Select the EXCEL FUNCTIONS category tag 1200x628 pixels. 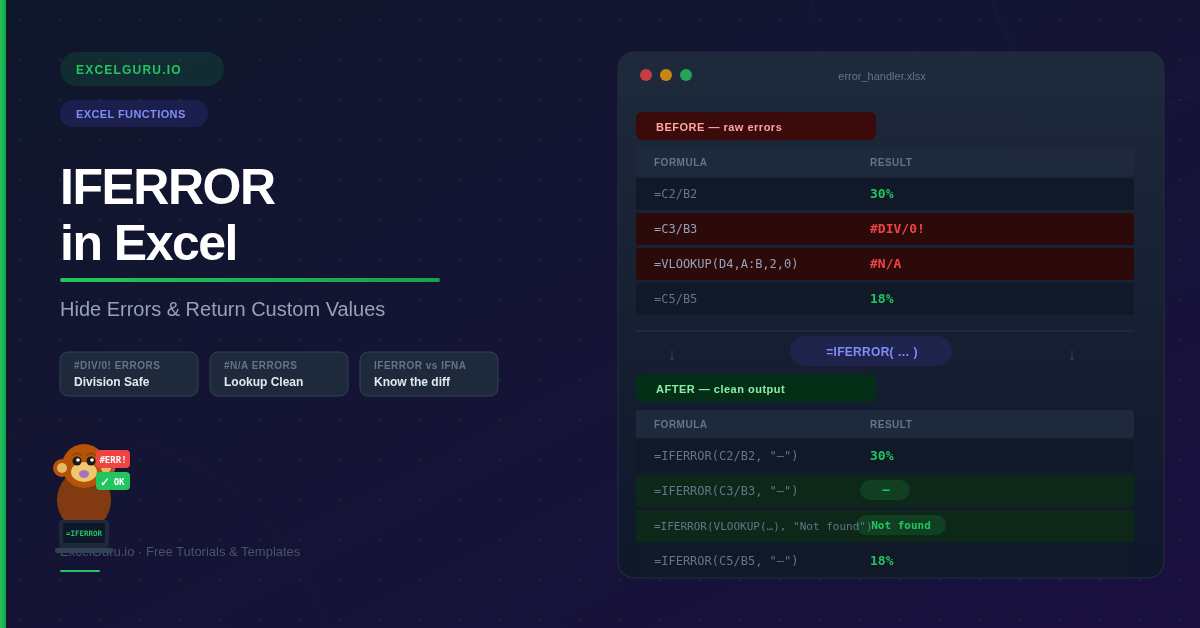(x=134, y=114)
